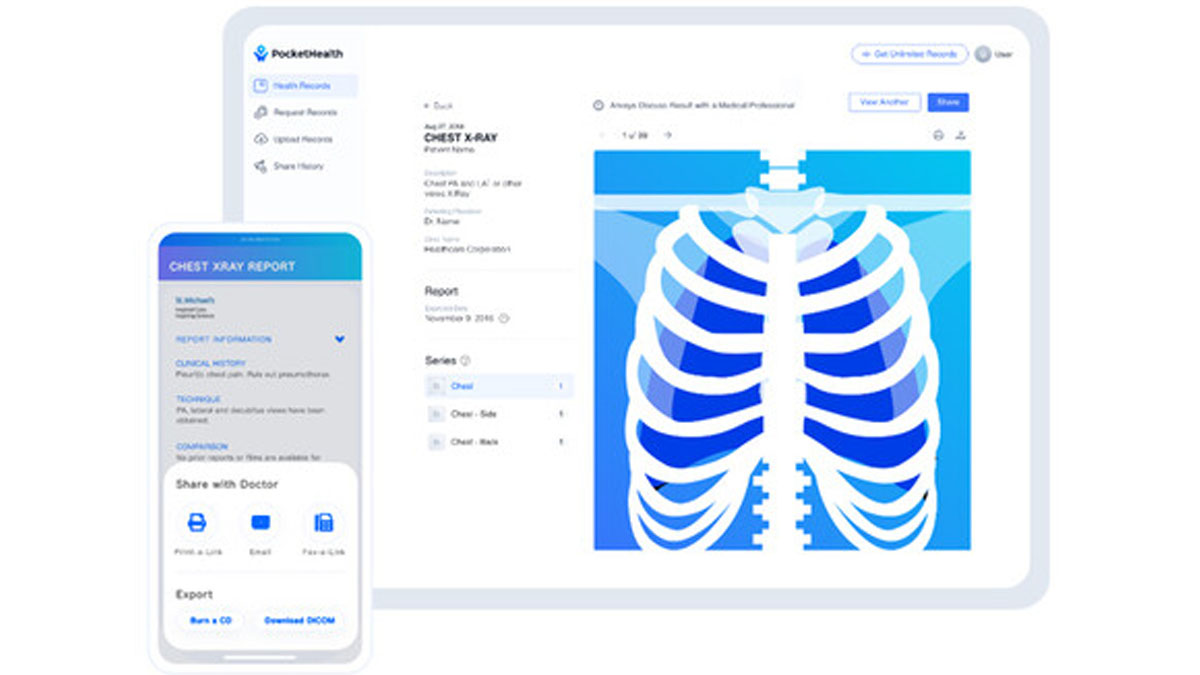This screenshot has width=1200, height=675.
Task: Open Request Records in the sidebar
Action: click(303, 113)
